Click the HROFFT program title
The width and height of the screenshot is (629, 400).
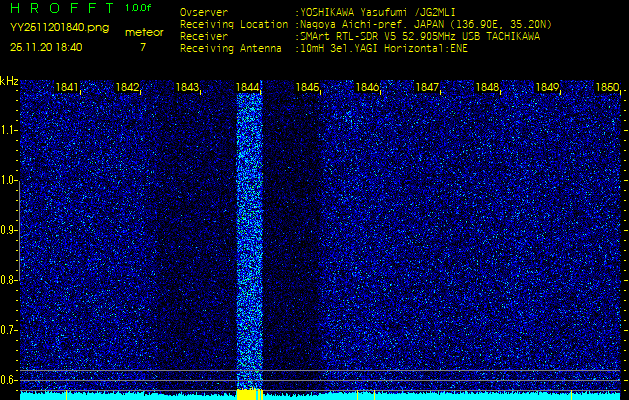coord(64,8)
